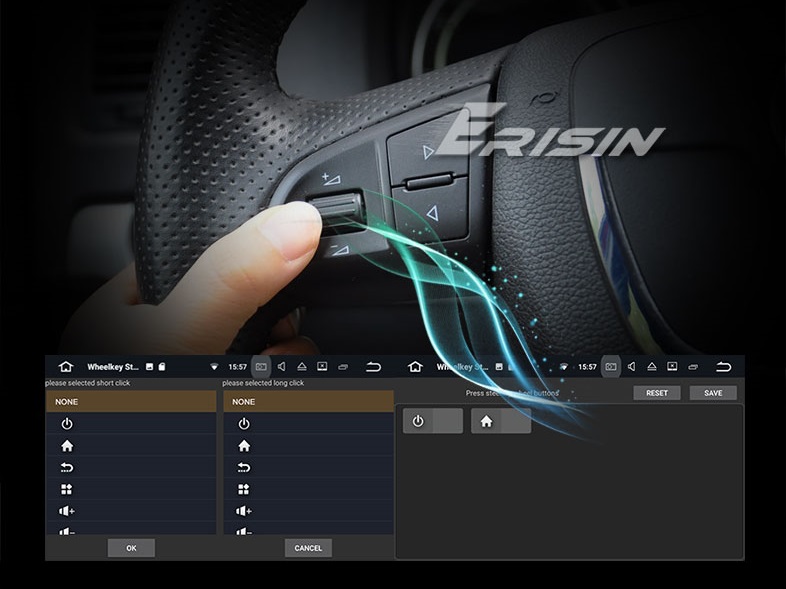The height and width of the screenshot is (589, 786).
Task: Tap the eject icon in status bar above long click list
Action: click(301, 367)
